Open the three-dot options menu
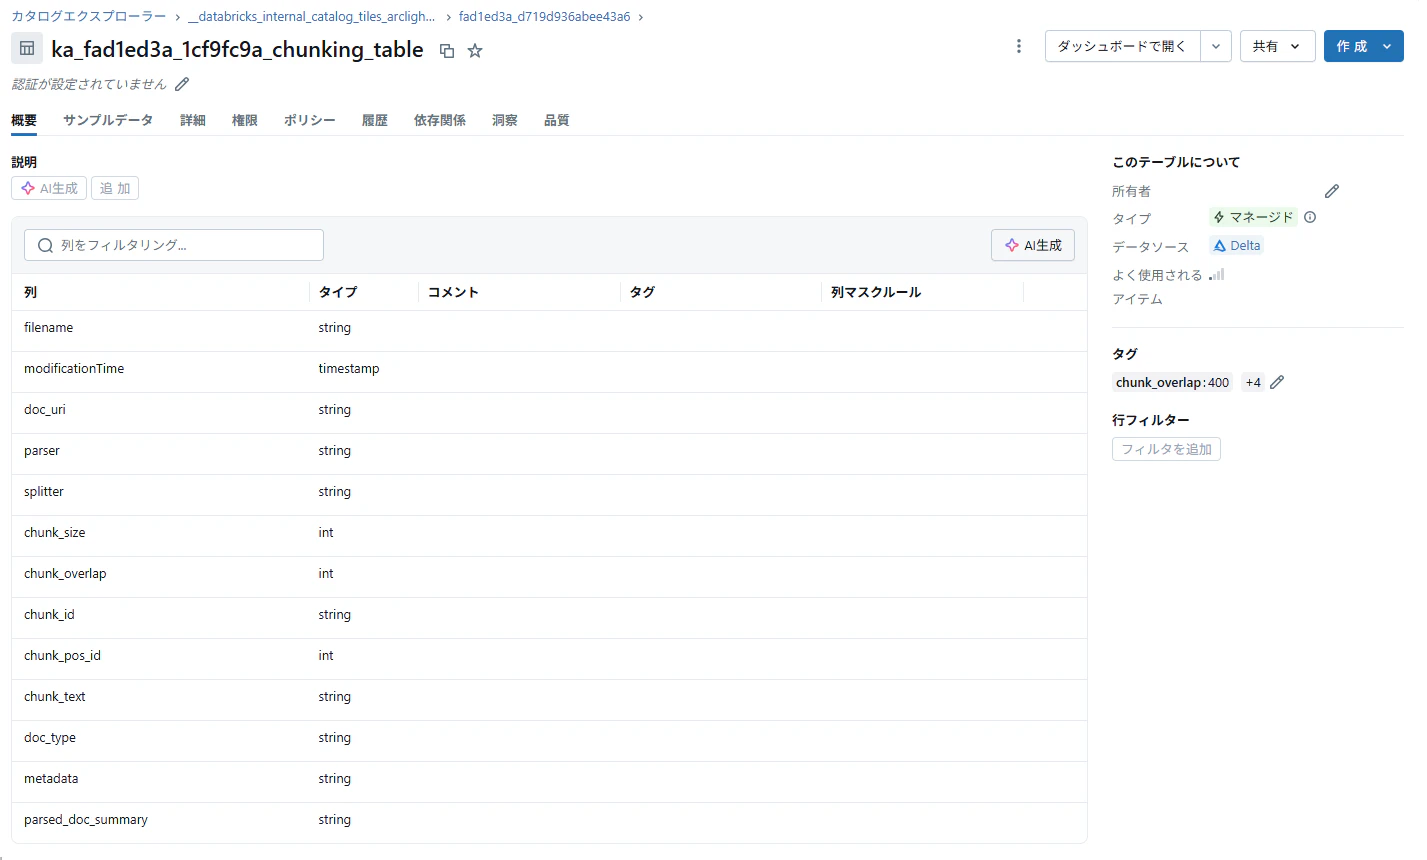Image resolution: width=1427 pixels, height=860 pixels. point(1018,46)
